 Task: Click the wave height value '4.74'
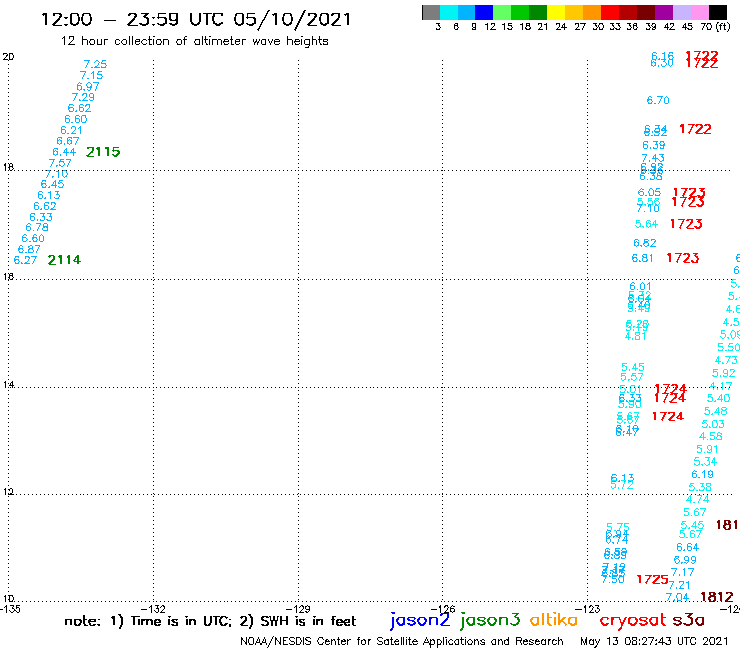click(x=698, y=499)
